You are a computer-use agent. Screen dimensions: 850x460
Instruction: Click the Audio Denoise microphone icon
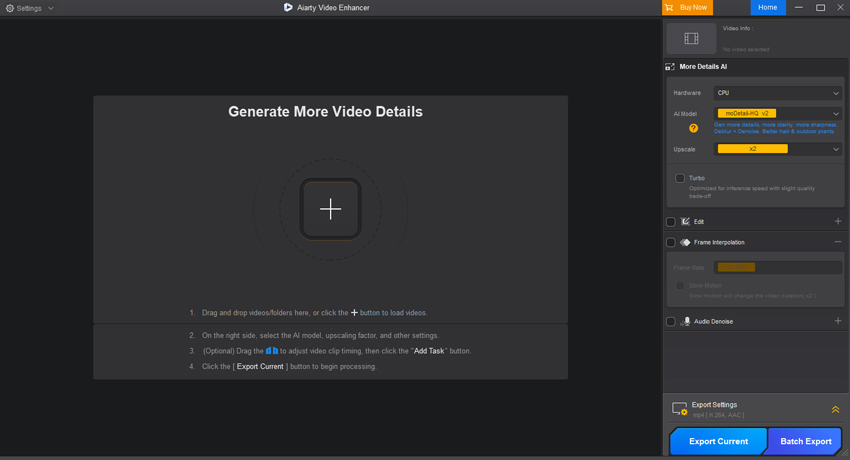[x=686, y=321]
